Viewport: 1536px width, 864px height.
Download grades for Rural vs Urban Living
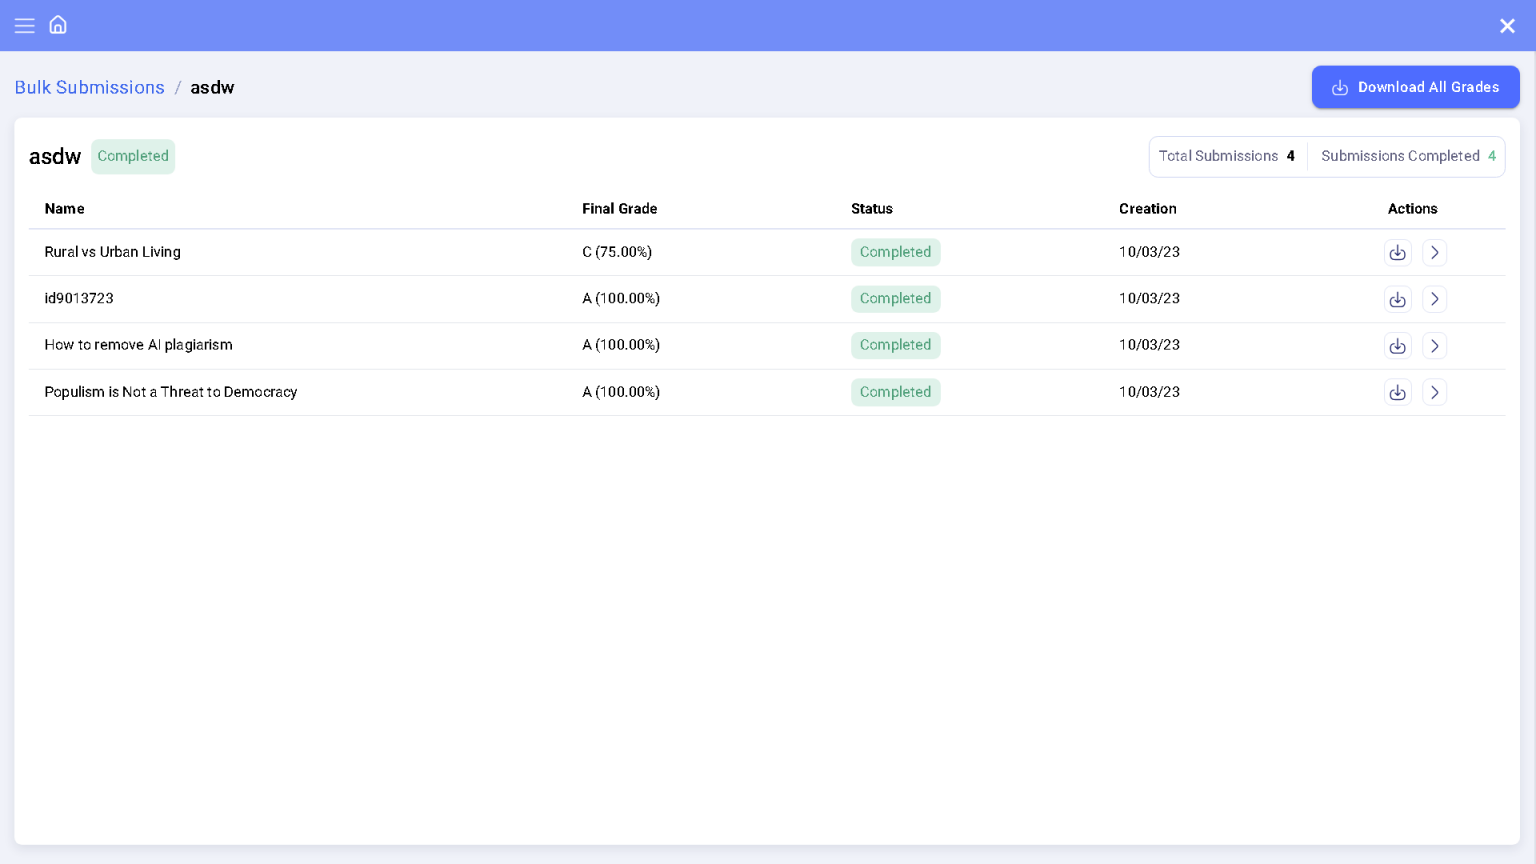click(x=1398, y=252)
